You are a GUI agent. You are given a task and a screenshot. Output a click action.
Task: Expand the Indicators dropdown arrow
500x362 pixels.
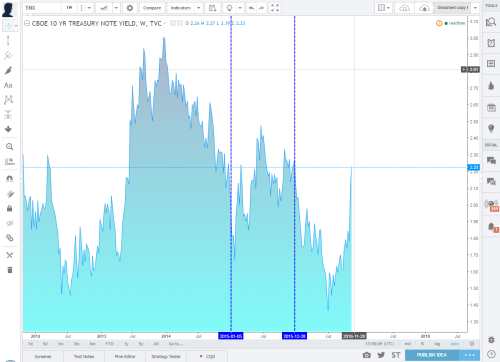point(198,8)
